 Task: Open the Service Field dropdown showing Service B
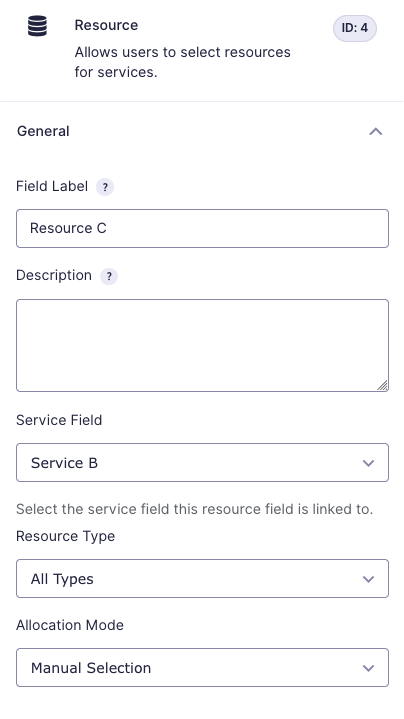click(x=202, y=462)
